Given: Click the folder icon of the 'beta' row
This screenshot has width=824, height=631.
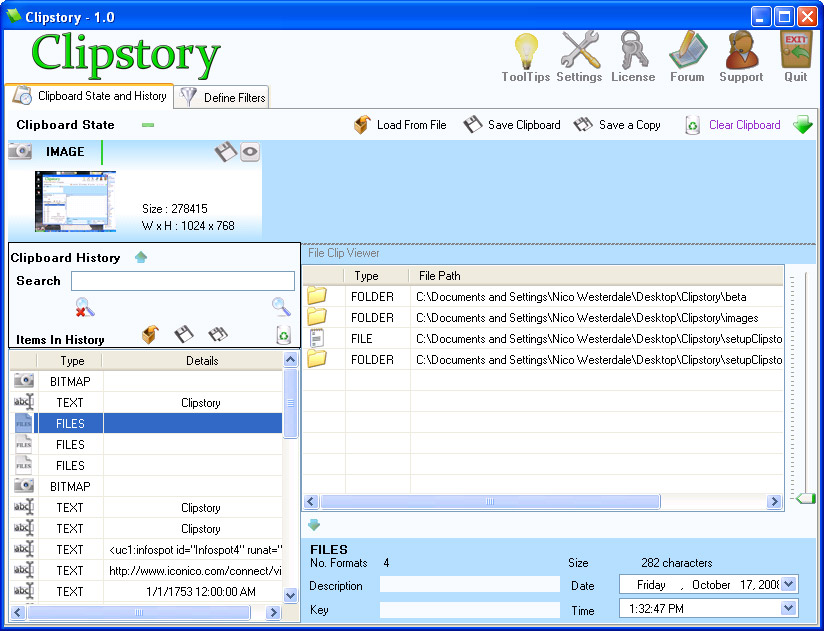Looking at the screenshot, I should click(x=317, y=295).
